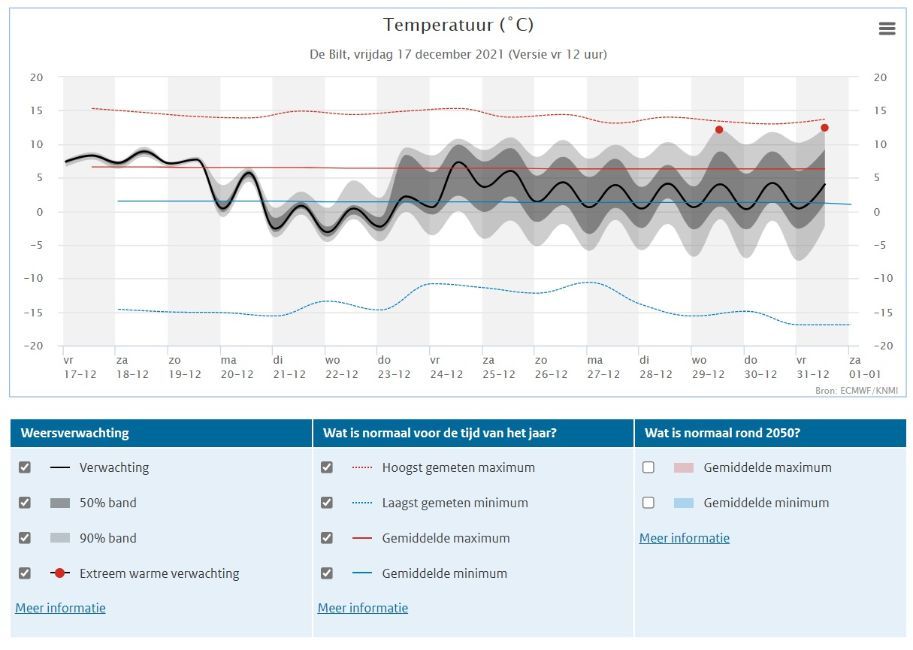Click the extreme warm red dot on 31-12
Viewport: 913px width, 650px height.
point(824,128)
